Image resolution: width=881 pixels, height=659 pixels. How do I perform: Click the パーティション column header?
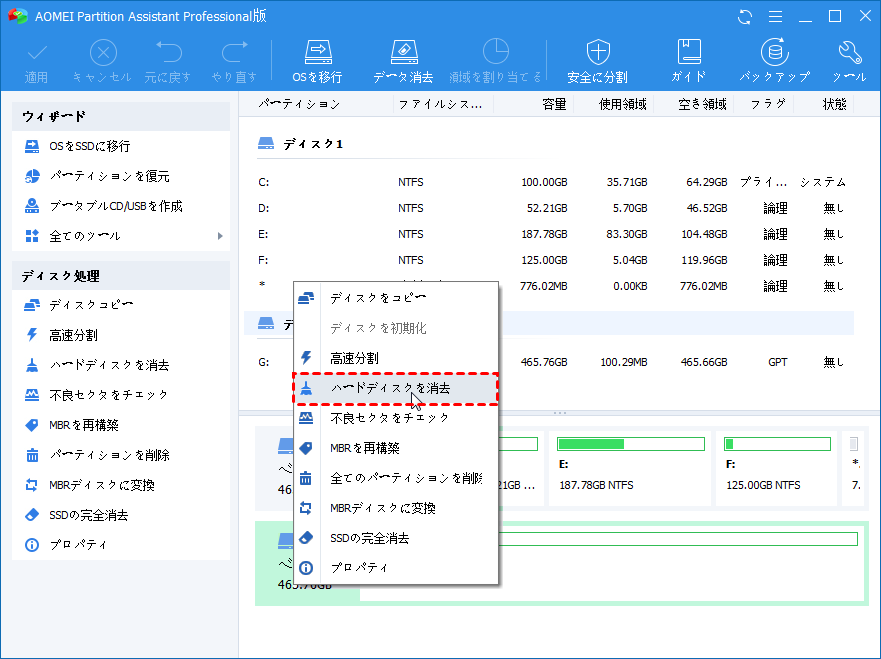(x=299, y=104)
